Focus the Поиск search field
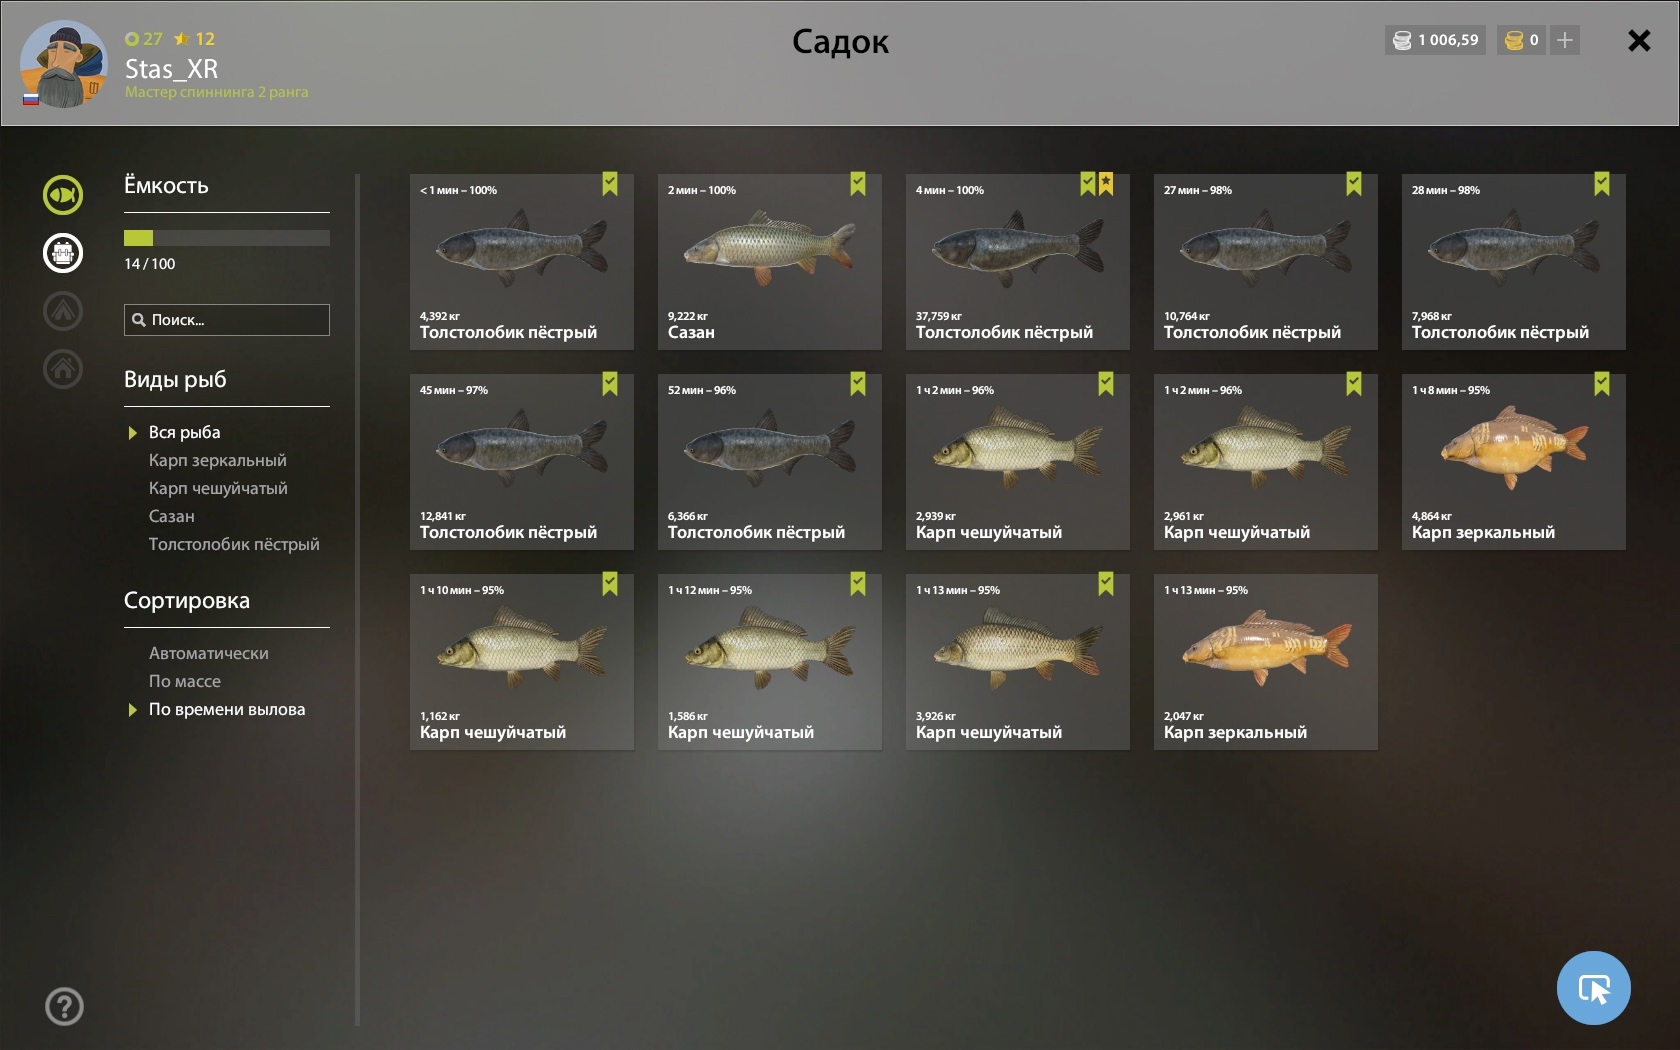 (227, 320)
